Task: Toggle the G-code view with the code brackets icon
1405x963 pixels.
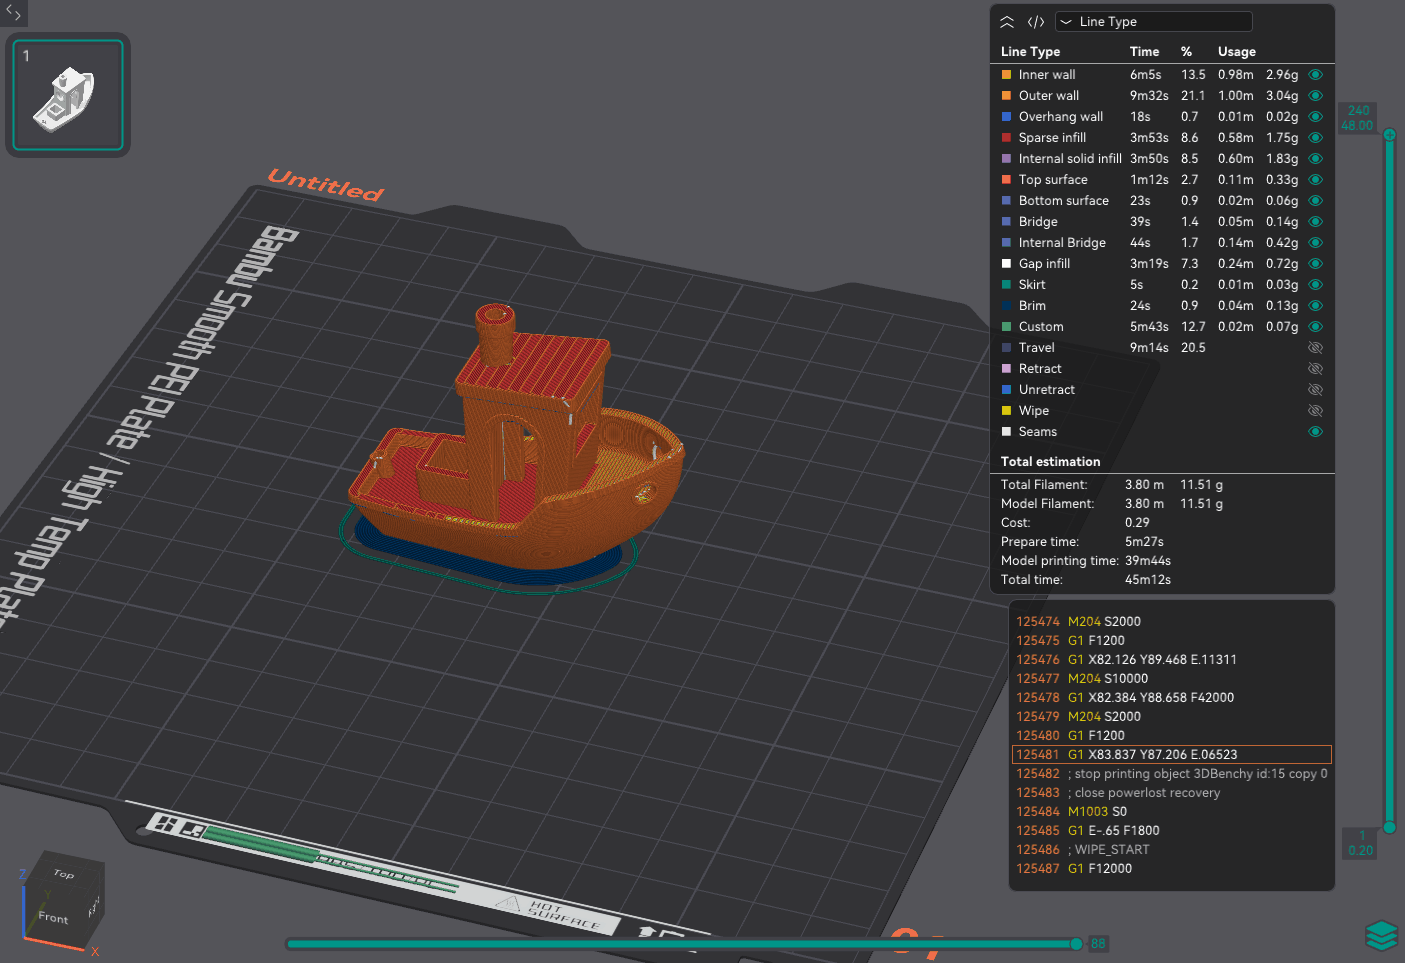Action: point(1036,22)
